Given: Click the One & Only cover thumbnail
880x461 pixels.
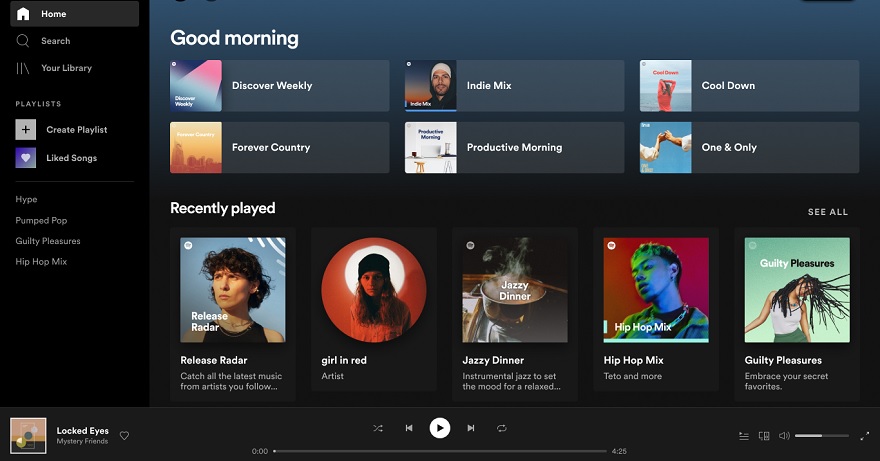Looking at the screenshot, I should [x=666, y=147].
